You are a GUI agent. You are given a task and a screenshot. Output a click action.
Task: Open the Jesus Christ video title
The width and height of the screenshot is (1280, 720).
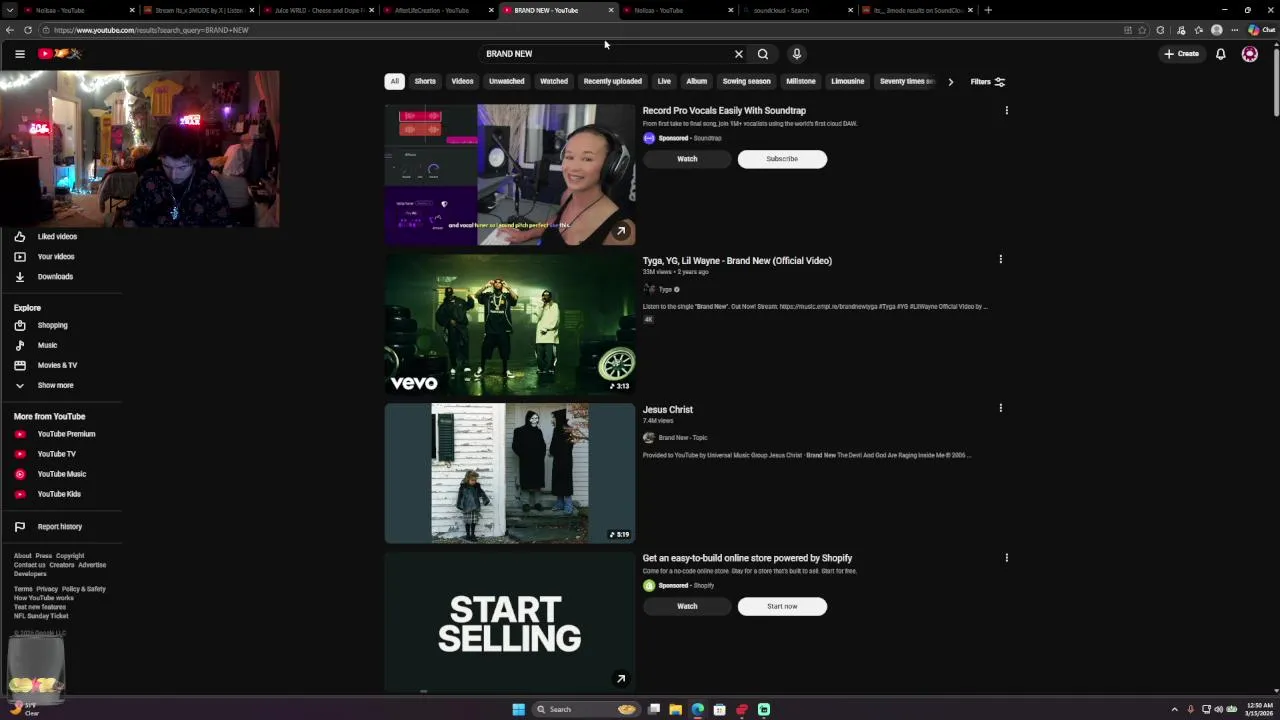[668, 410]
